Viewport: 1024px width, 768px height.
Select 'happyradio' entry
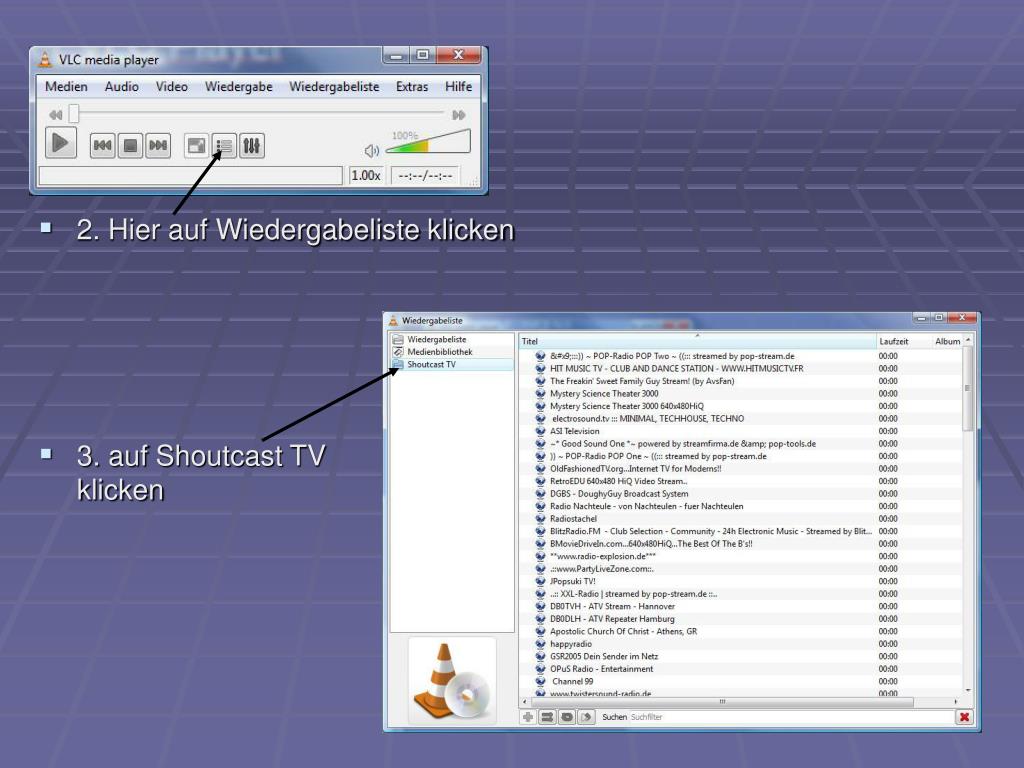[571, 644]
